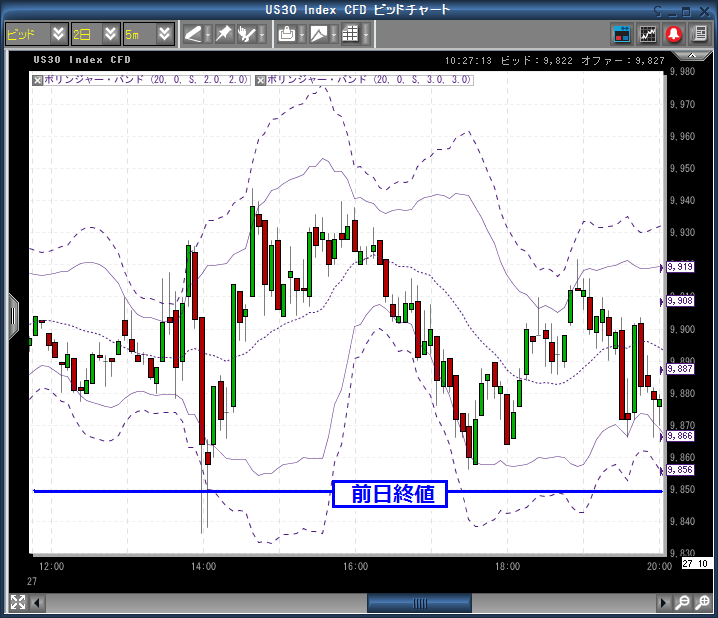
Task: Click the print chart icon
Action: tap(287, 34)
